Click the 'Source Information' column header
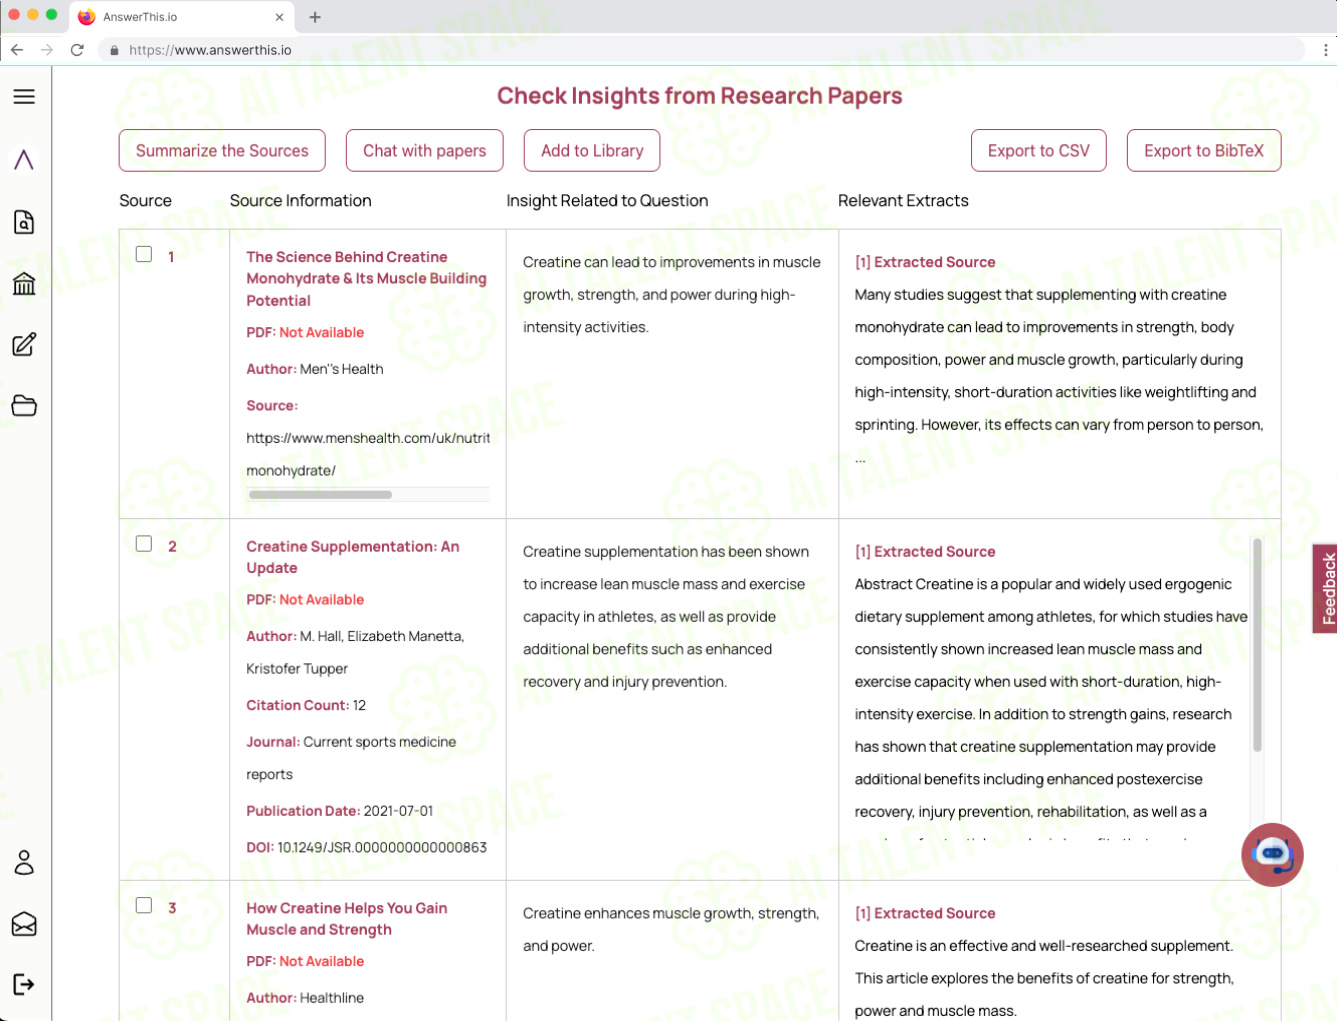This screenshot has width=1337, height=1021. (x=300, y=200)
